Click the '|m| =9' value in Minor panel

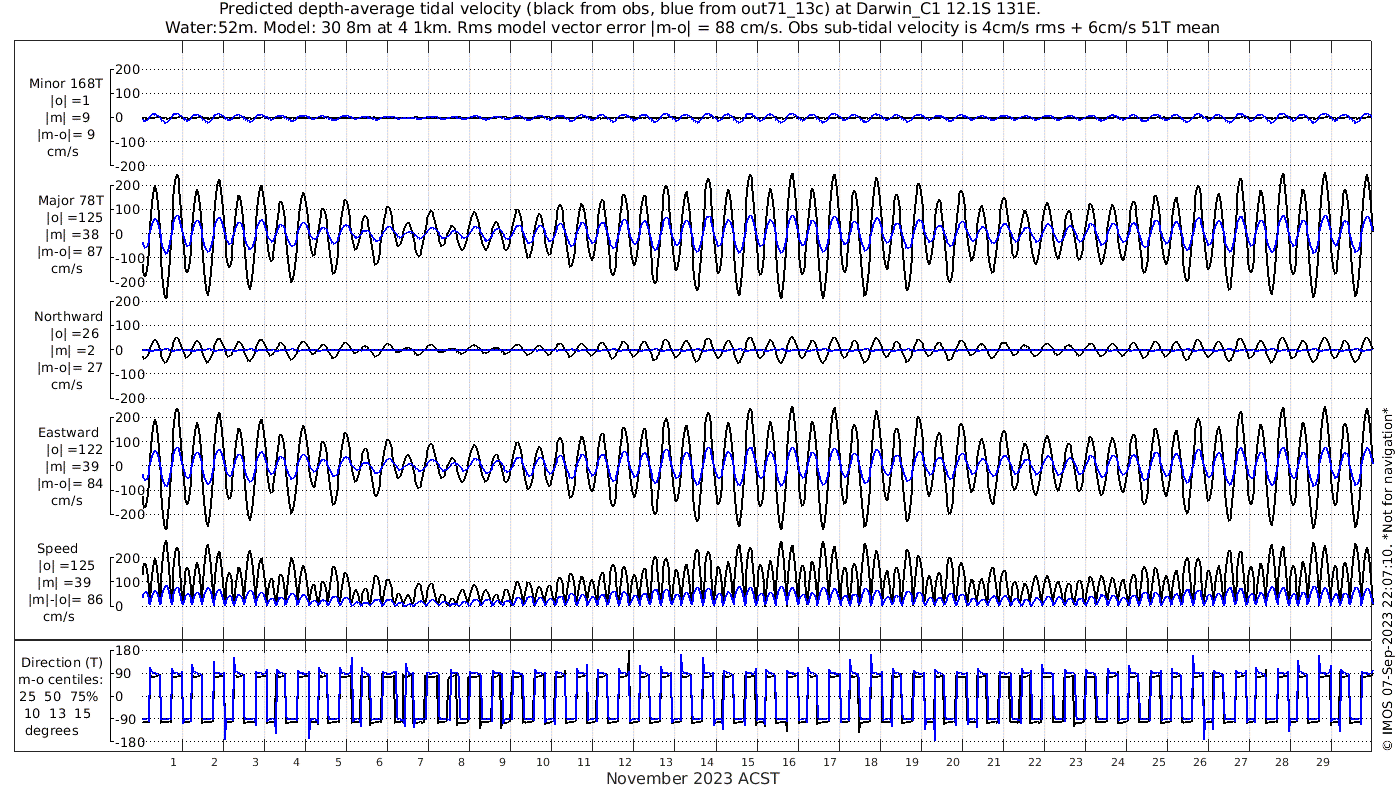[x=68, y=118]
